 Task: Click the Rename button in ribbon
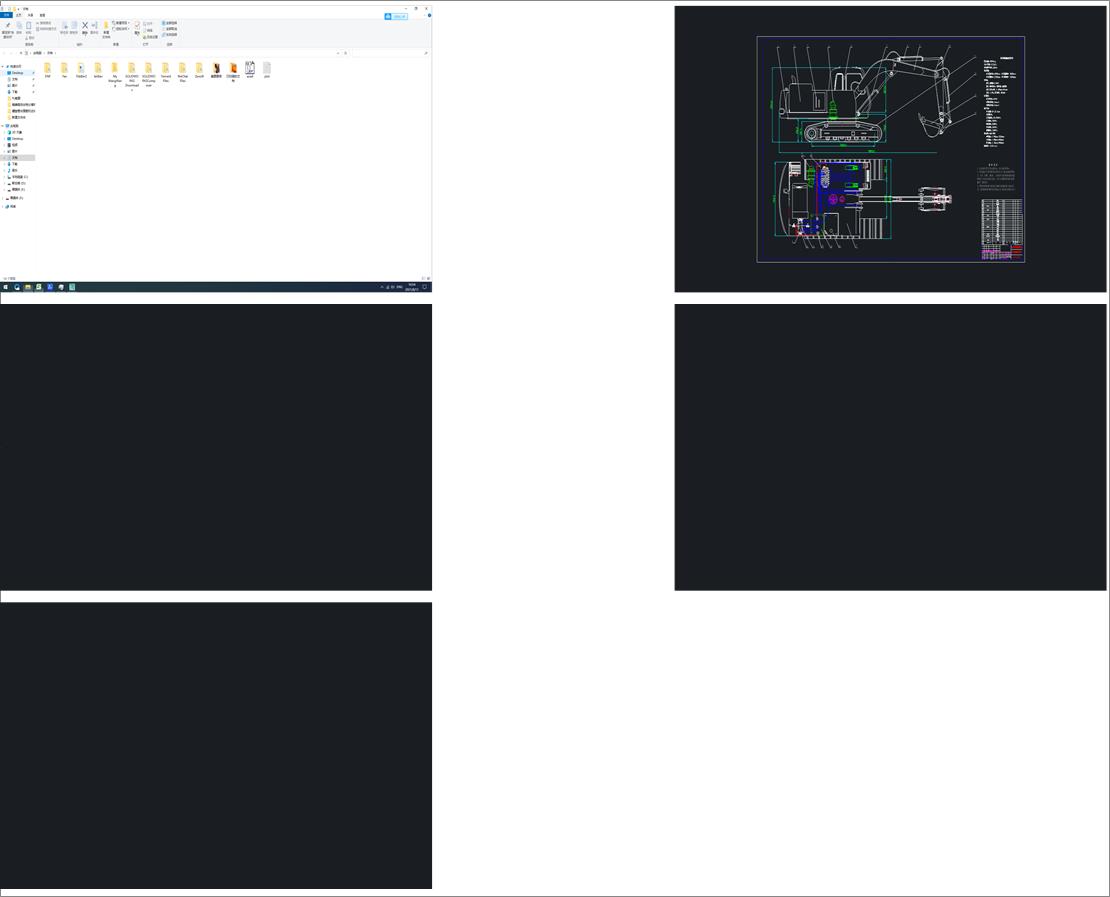coord(94,28)
